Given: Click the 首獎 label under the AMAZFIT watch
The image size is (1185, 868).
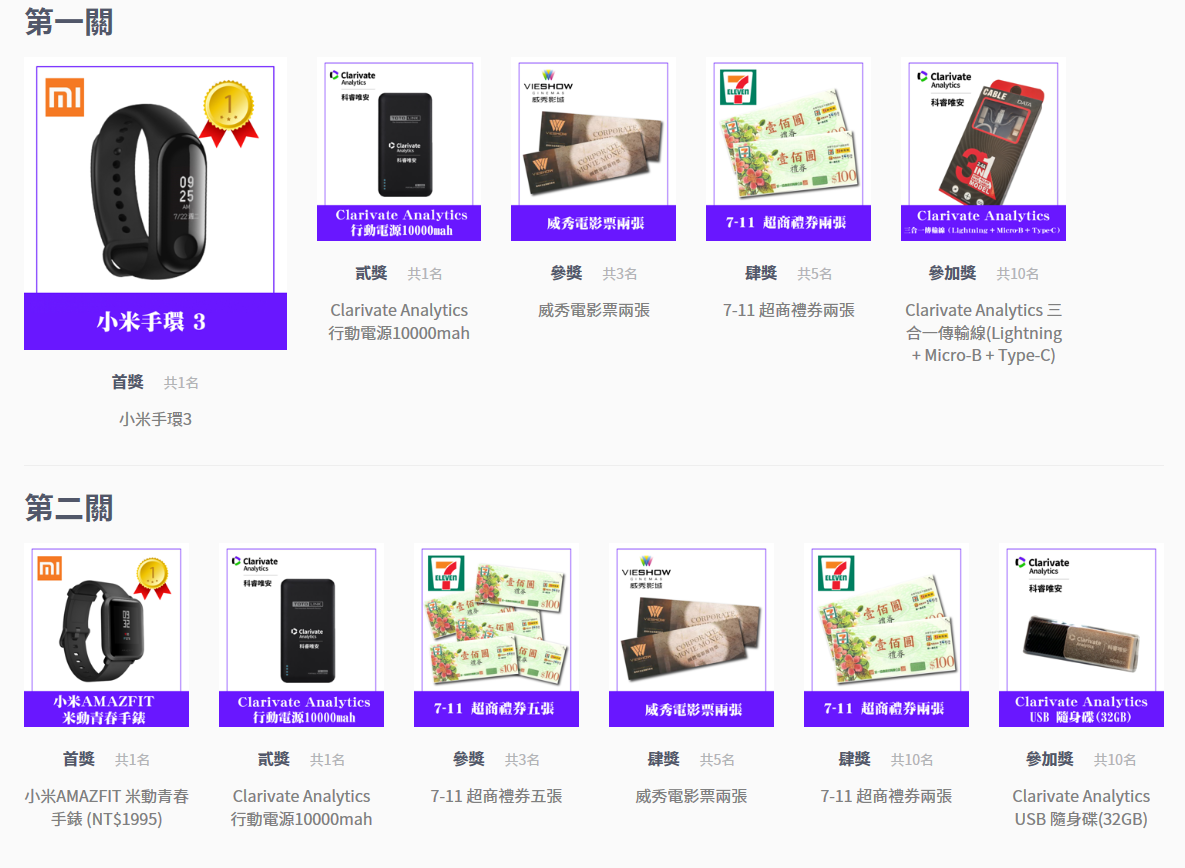Looking at the screenshot, I should tap(79, 759).
